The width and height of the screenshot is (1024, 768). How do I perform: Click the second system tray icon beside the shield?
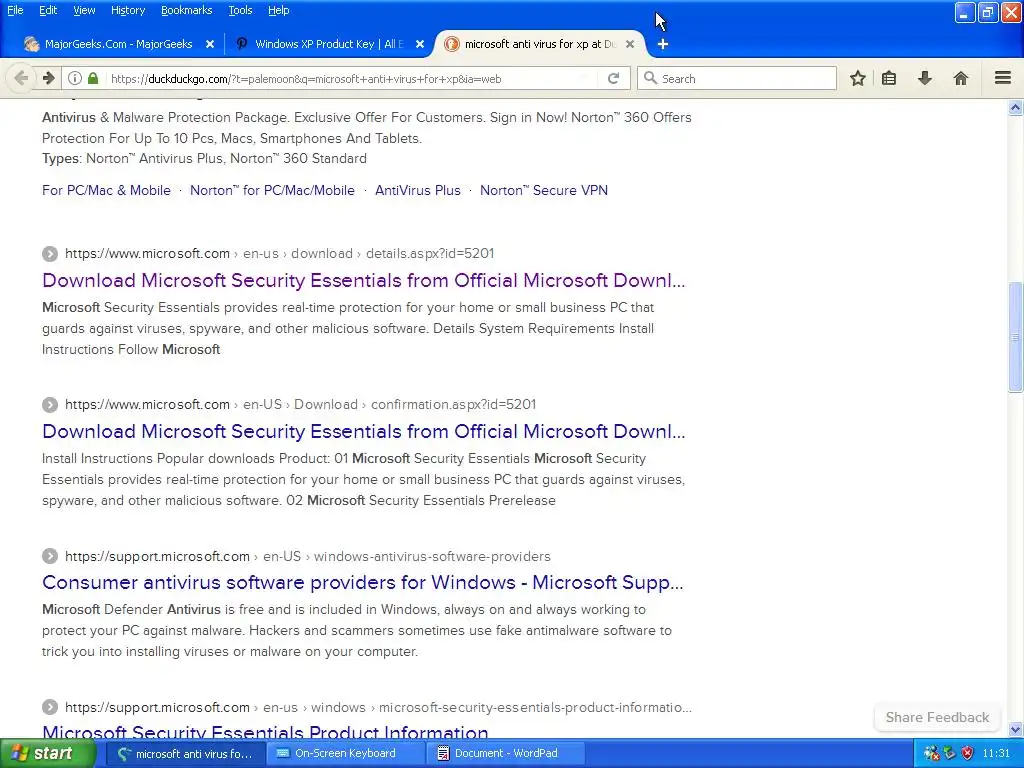(950, 754)
